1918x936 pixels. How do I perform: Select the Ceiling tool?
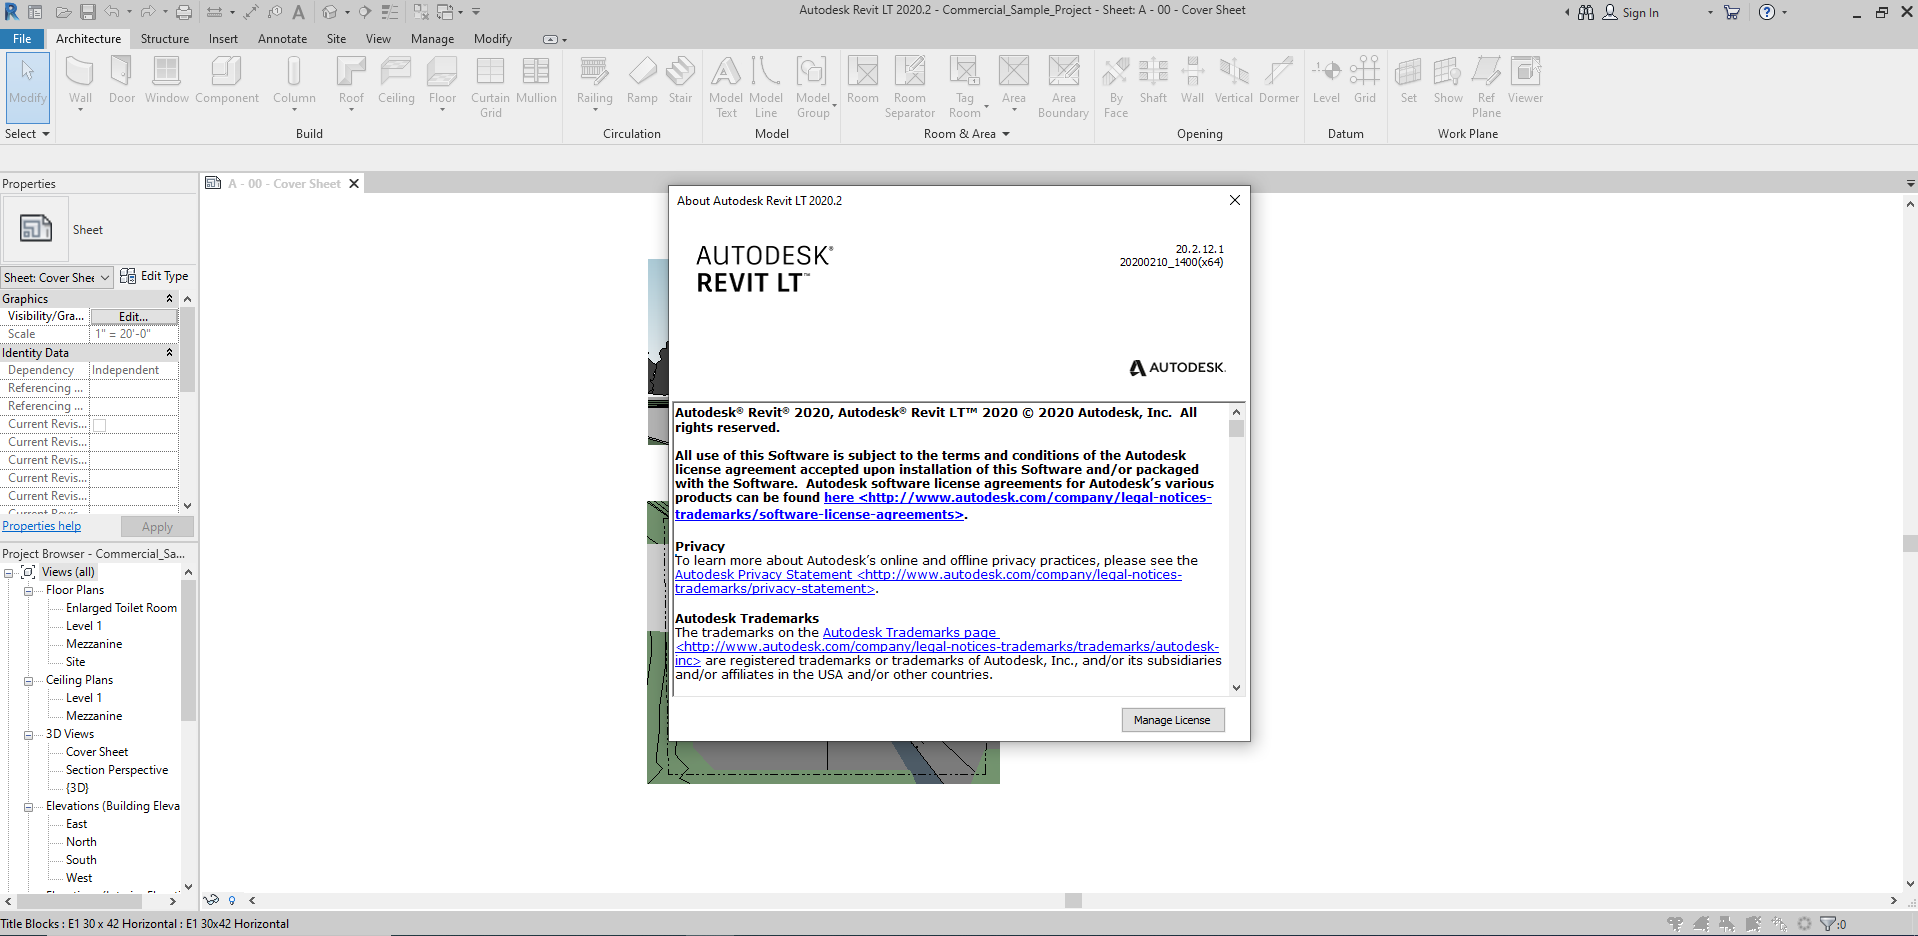coord(396,80)
